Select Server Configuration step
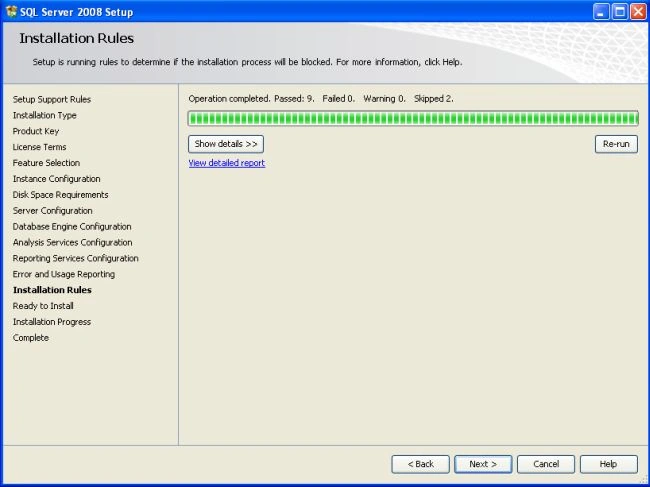 click(x=53, y=211)
